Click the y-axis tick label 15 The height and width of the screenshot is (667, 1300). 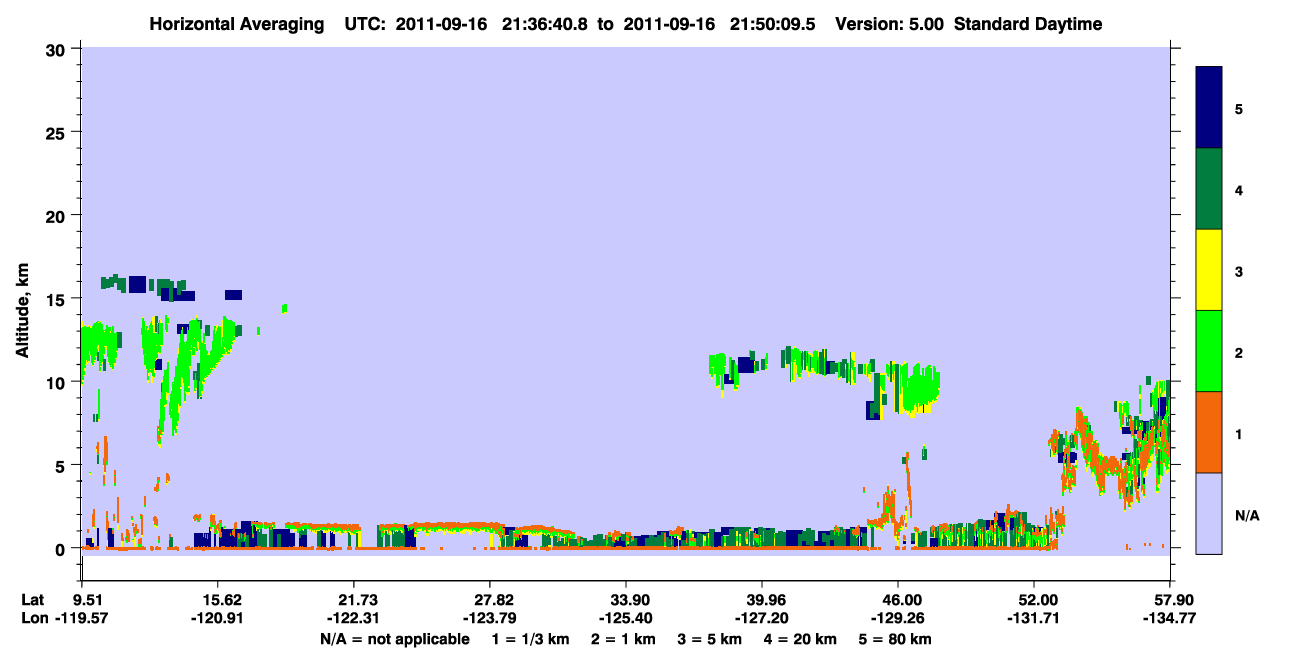[58, 299]
